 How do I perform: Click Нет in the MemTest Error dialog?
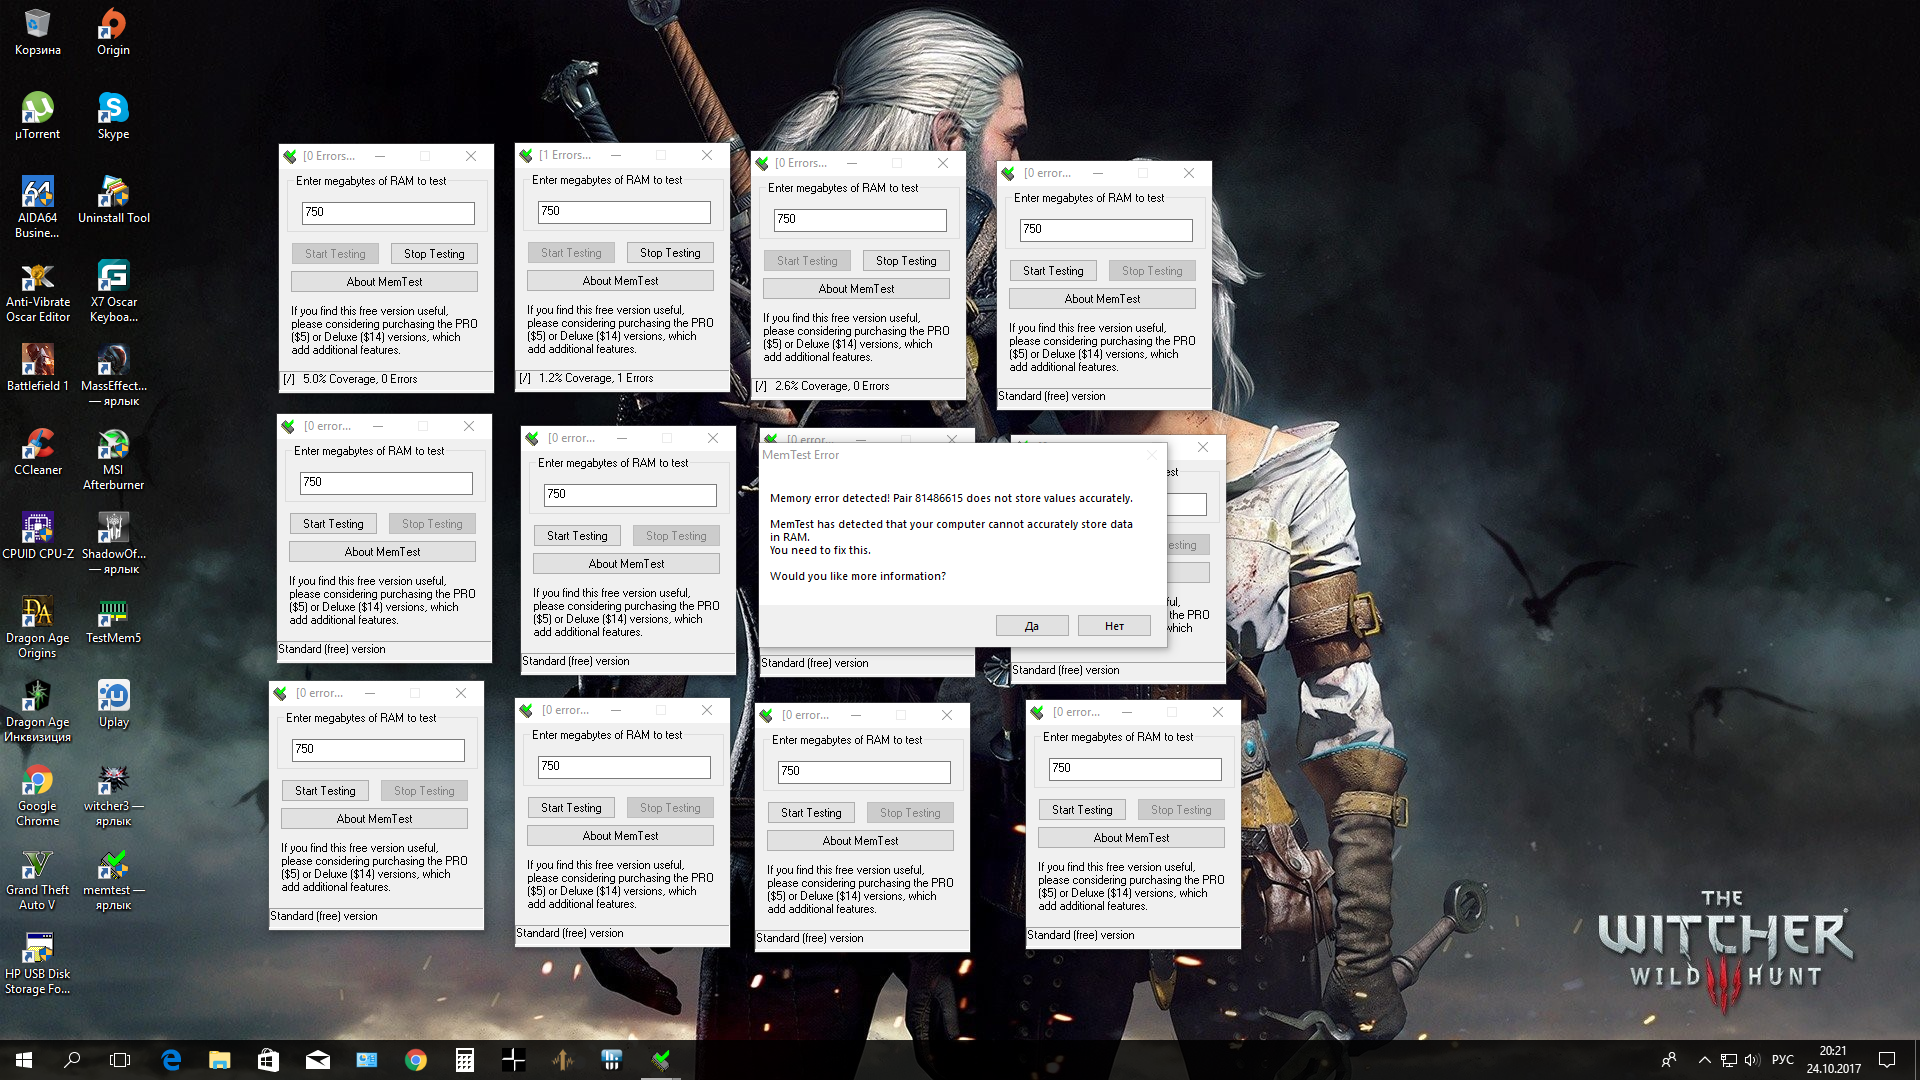click(x=1114, y=626)
